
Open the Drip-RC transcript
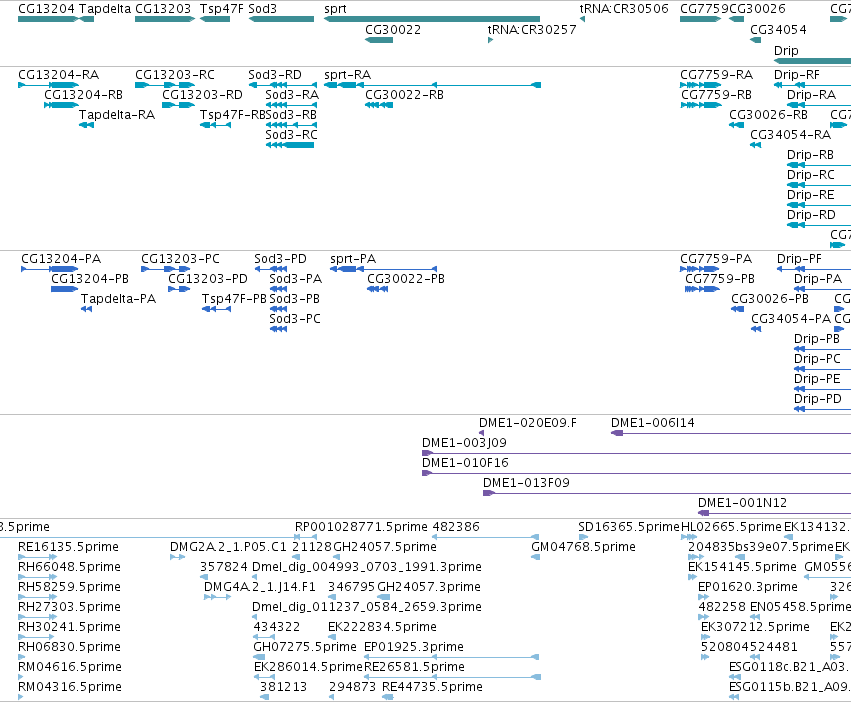point(819,185)
